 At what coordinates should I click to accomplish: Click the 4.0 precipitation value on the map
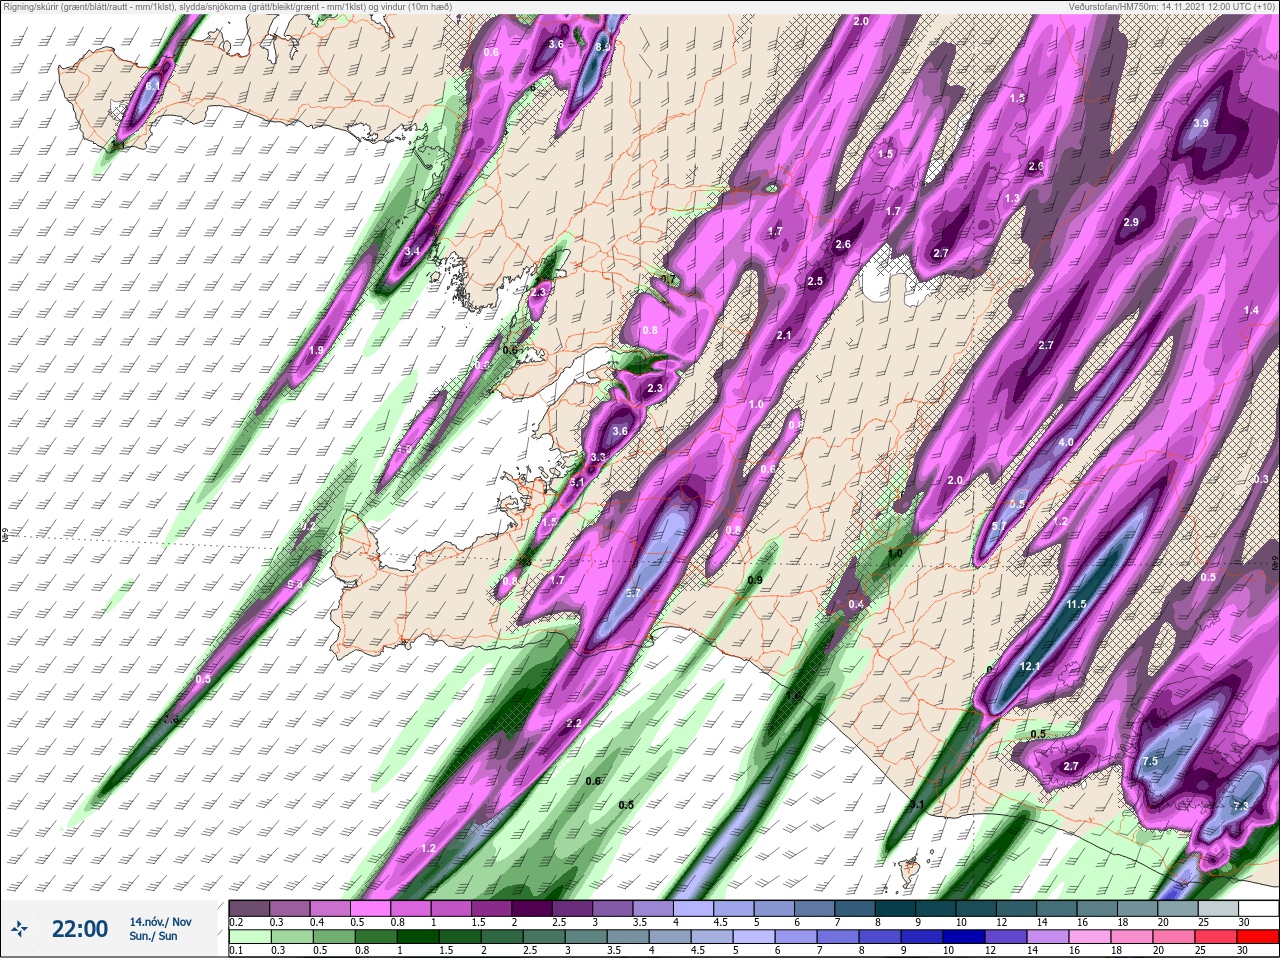tap(1066, 442)
